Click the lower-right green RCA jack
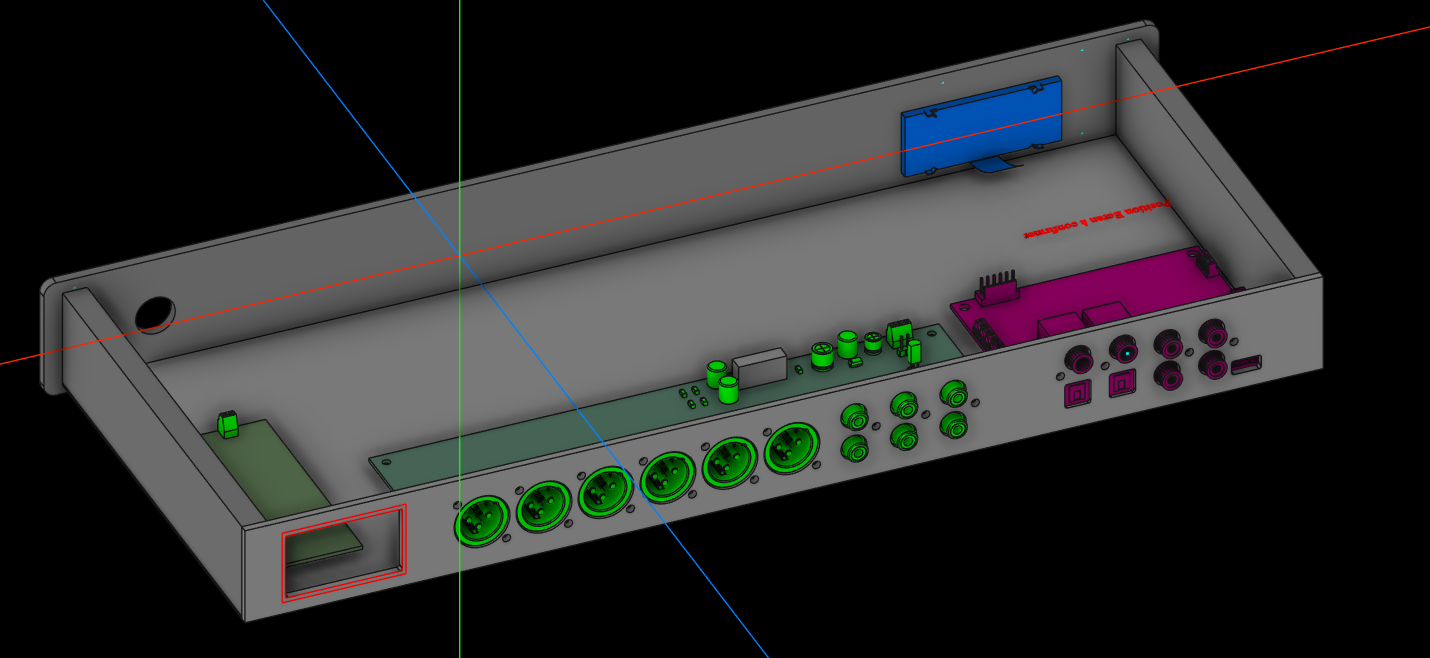 [955, 424]
